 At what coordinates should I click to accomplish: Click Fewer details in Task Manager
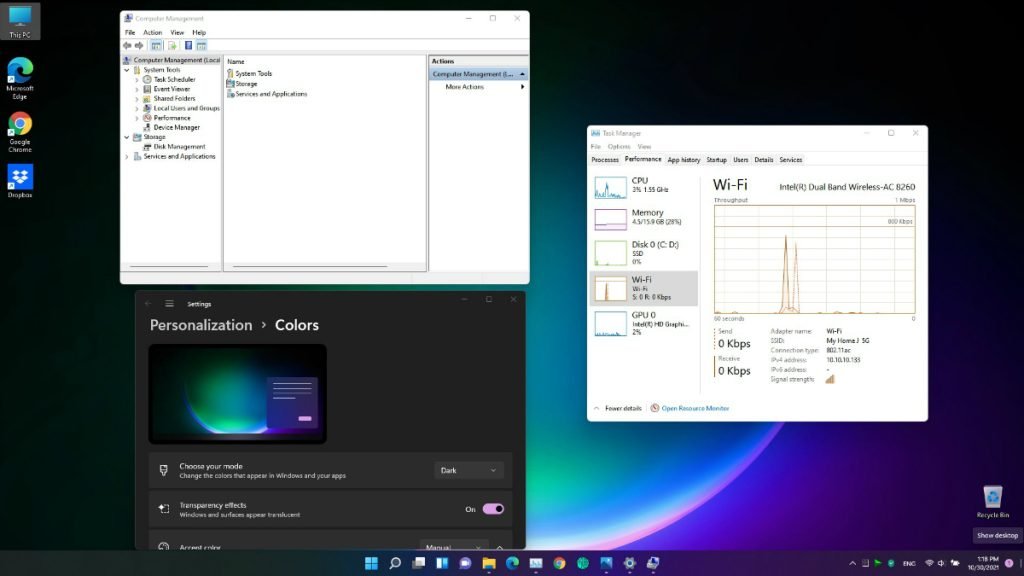pyautogui.click(x=623, y=408)
